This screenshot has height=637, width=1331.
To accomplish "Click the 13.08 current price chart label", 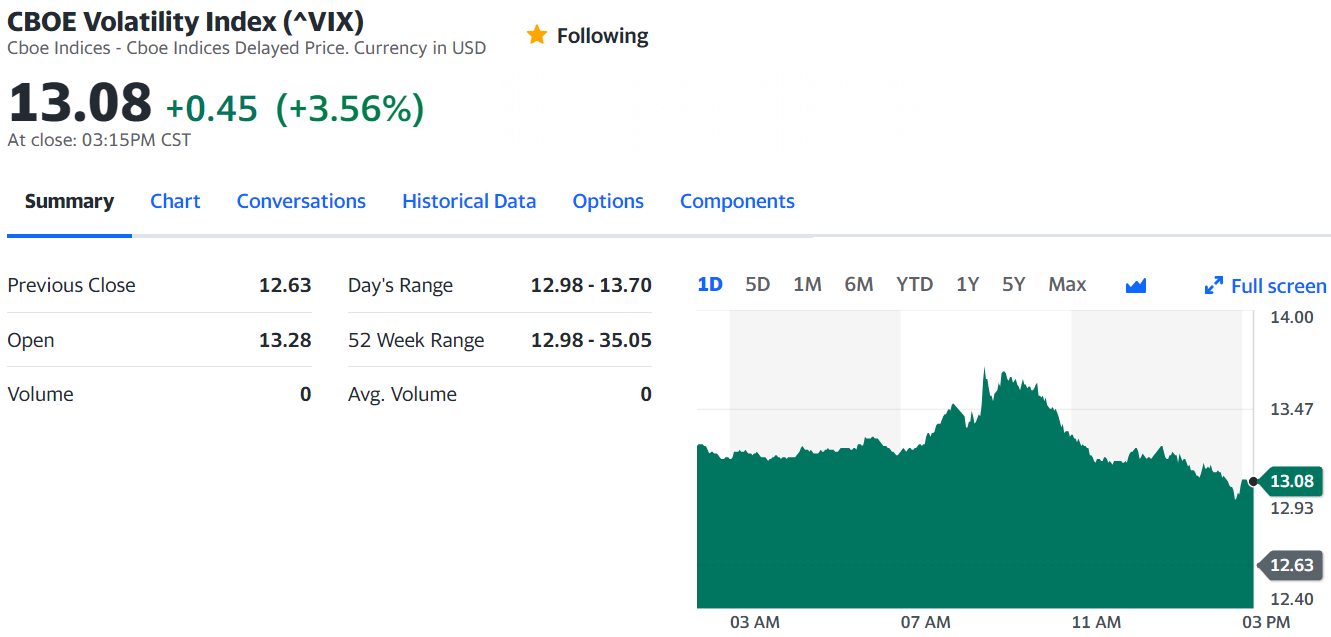I will pos(1291,481).
